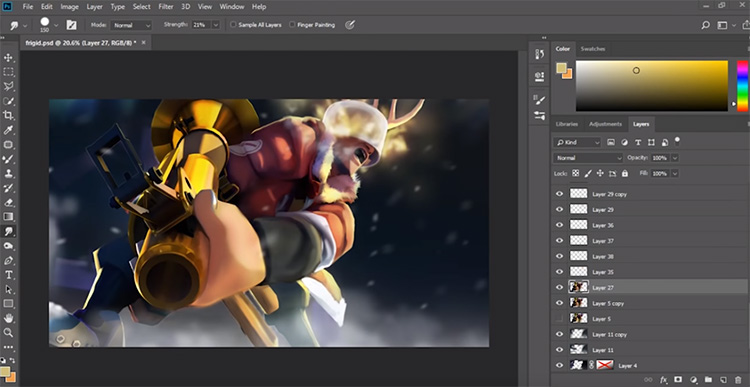Screen dimensions: 750x387
Task: Hide Layer 29 copy visibility eye
Action: point(559,194)
